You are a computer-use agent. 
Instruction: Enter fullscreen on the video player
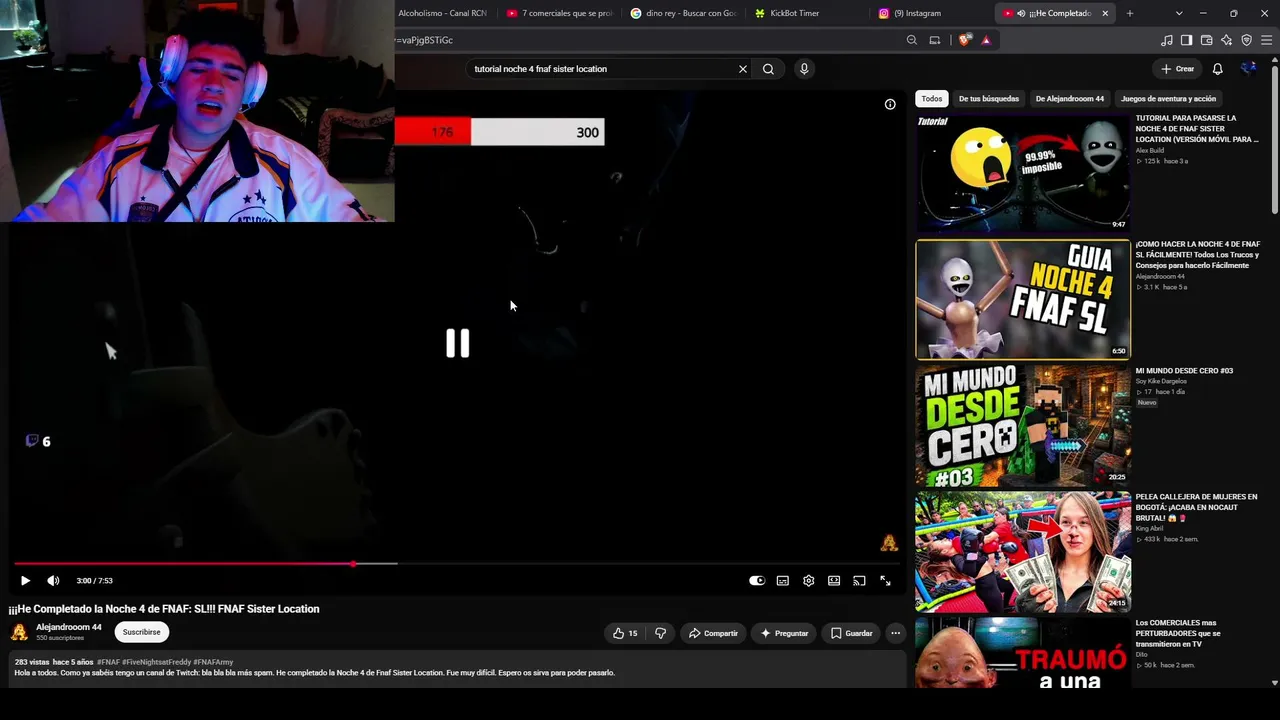(885, 581)
